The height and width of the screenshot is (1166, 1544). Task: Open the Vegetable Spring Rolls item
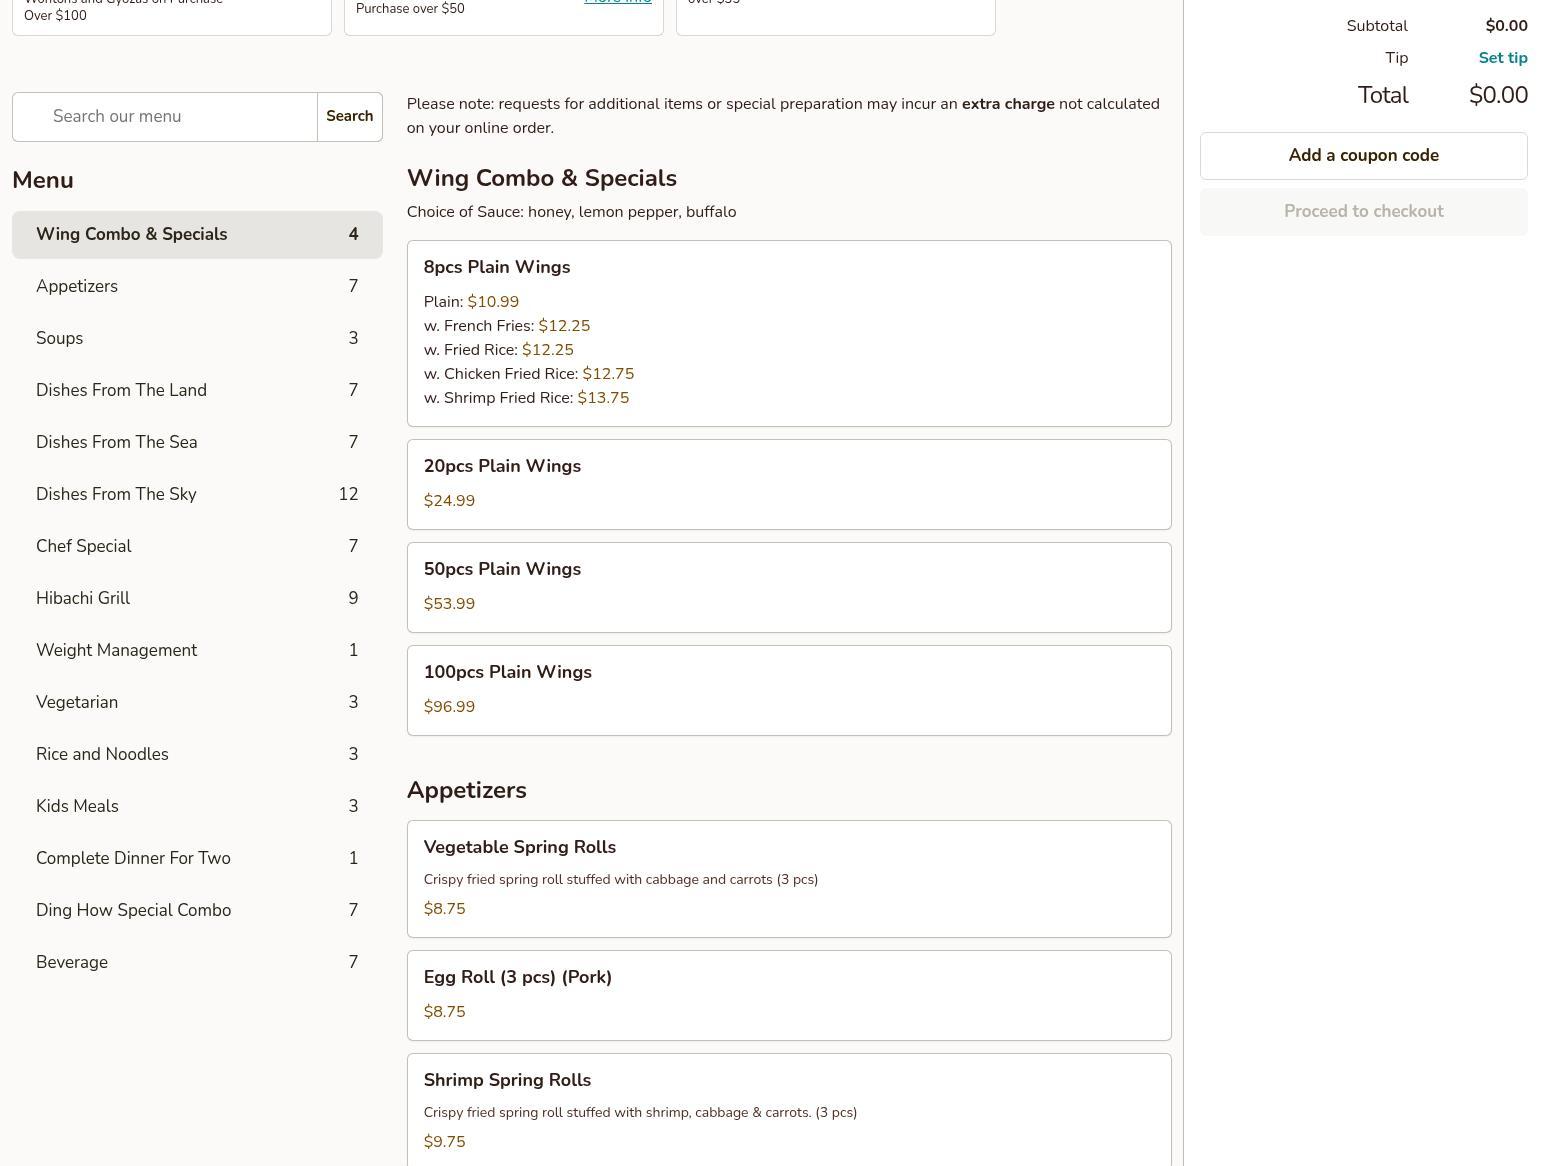tap(788, 879)
